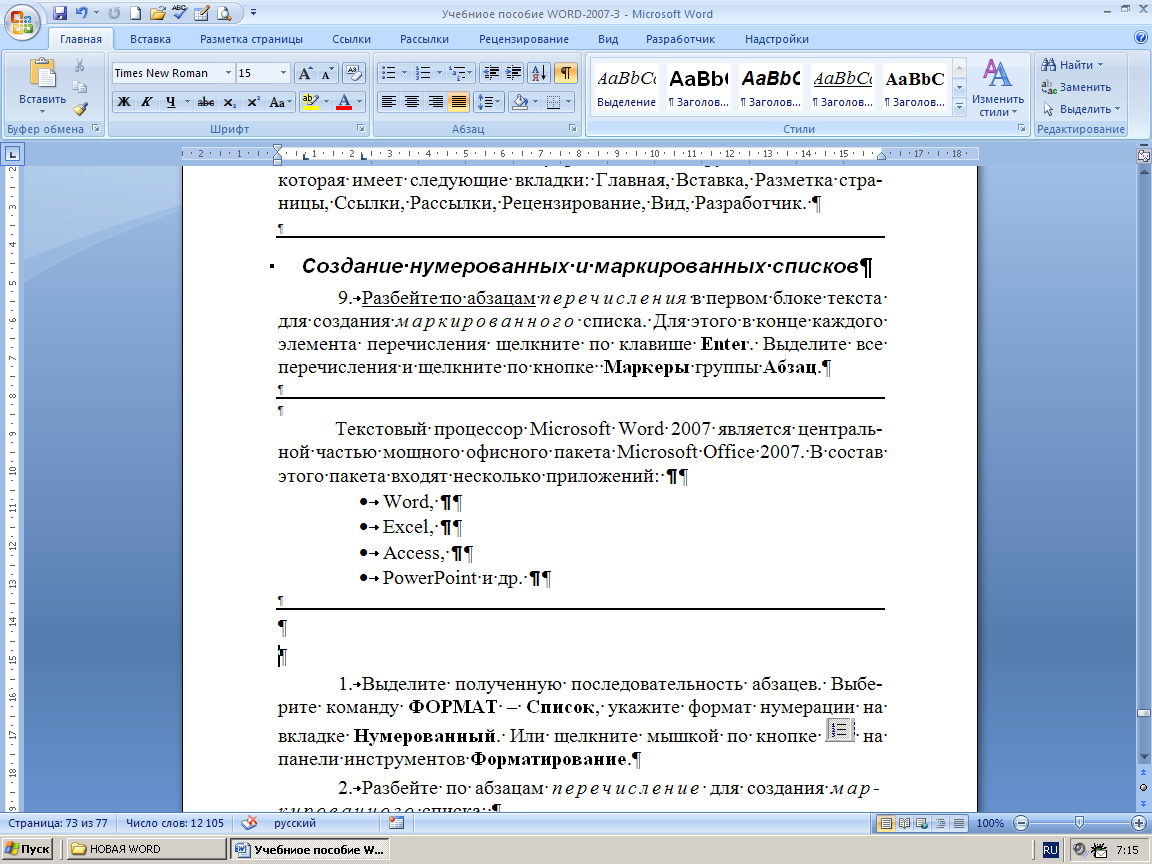
Task: Click the Заменить button
Action: pos(1076,87)
